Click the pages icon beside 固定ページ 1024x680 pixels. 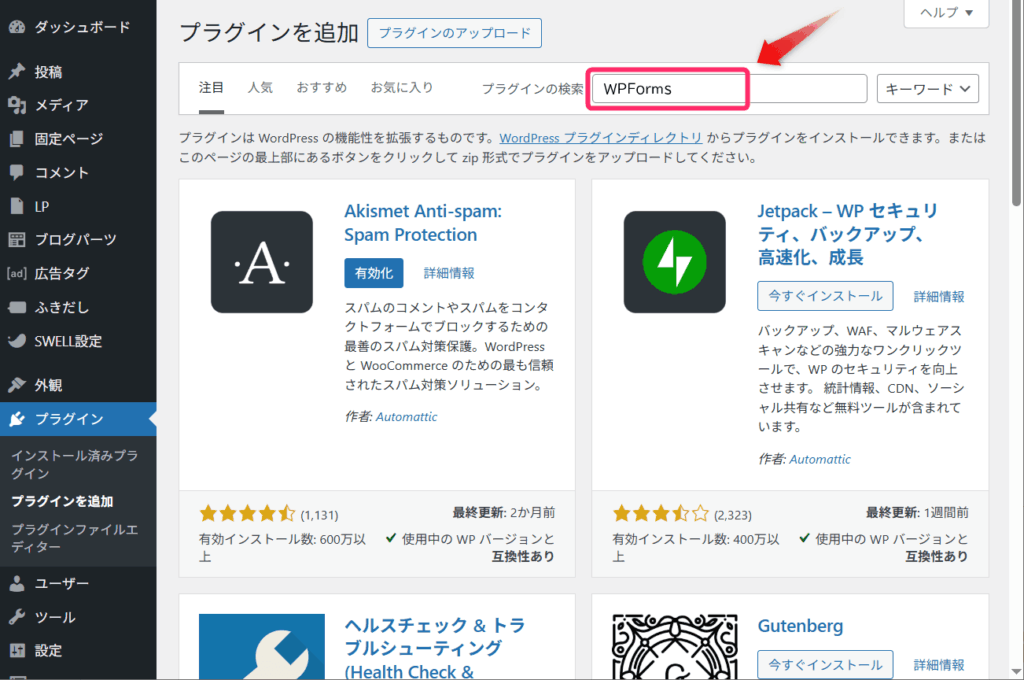pos(17,138)
